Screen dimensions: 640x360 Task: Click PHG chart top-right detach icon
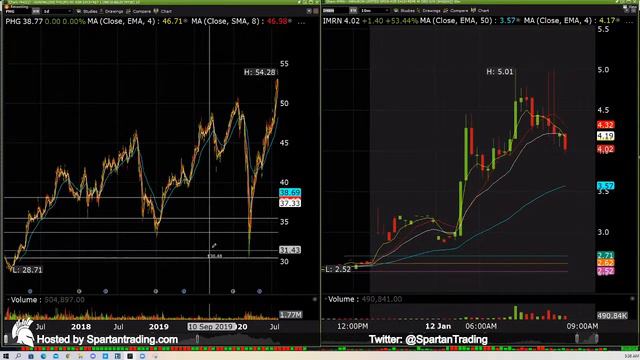(x=309, y=11)
